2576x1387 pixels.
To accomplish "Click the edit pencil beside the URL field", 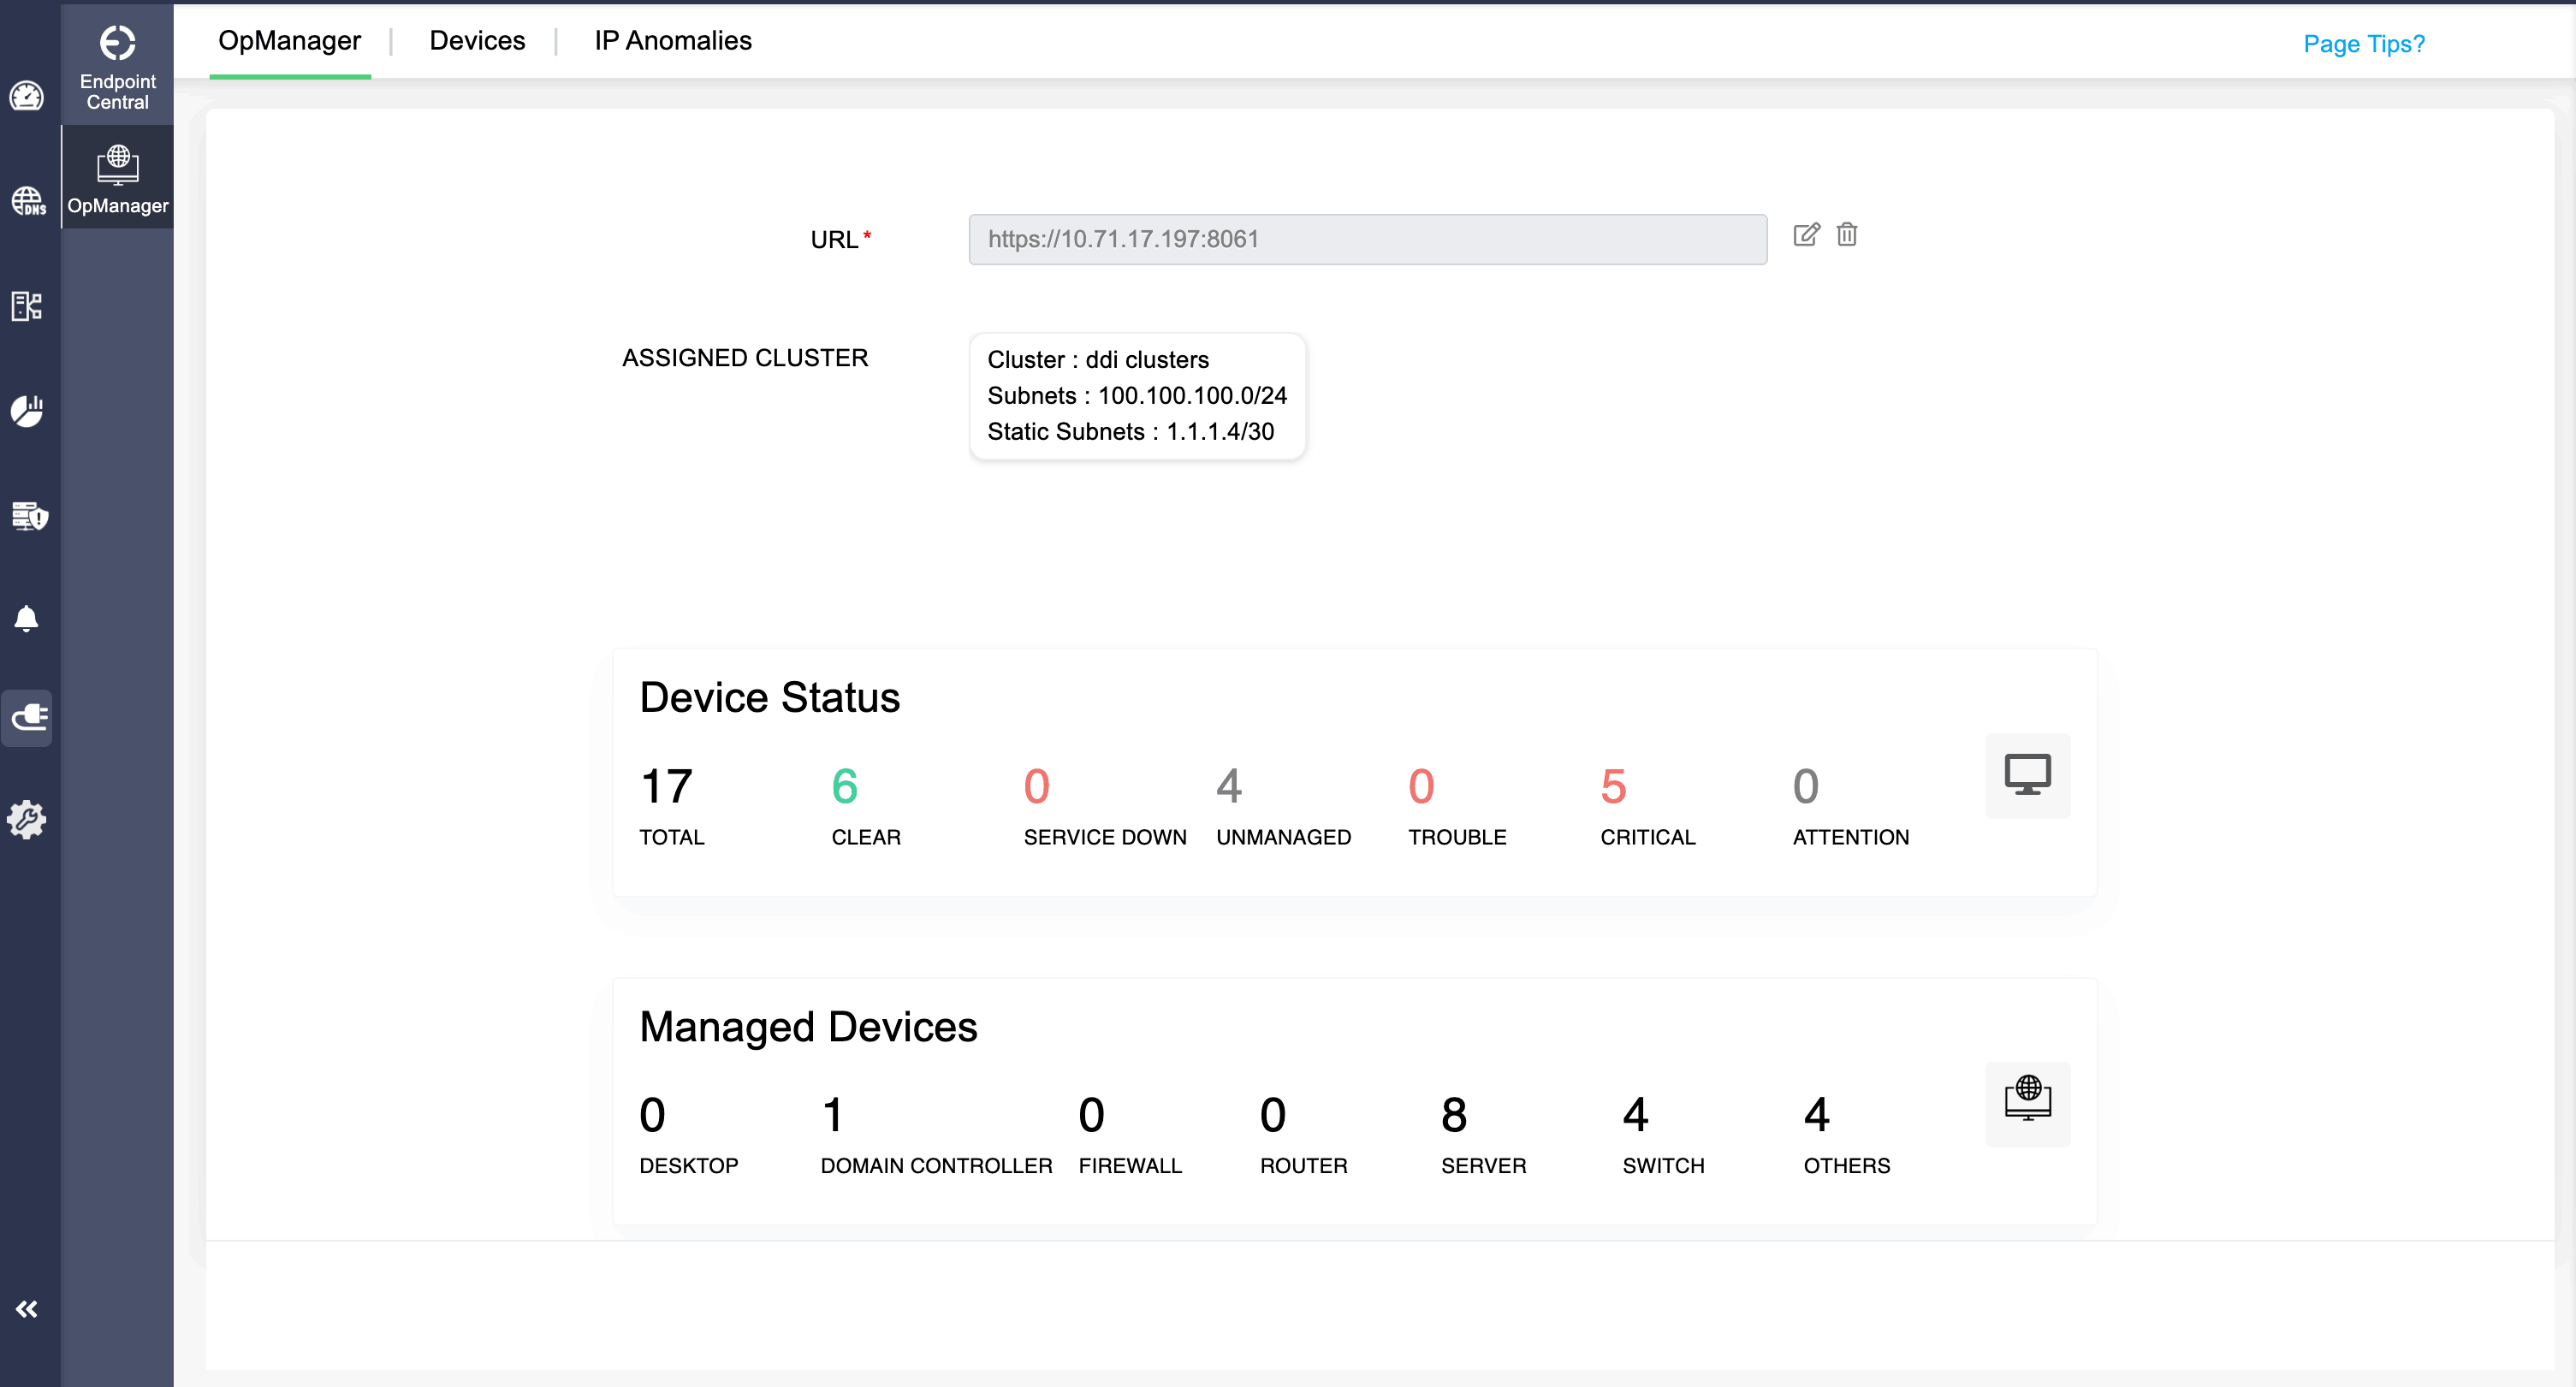I will point(1807,235).
